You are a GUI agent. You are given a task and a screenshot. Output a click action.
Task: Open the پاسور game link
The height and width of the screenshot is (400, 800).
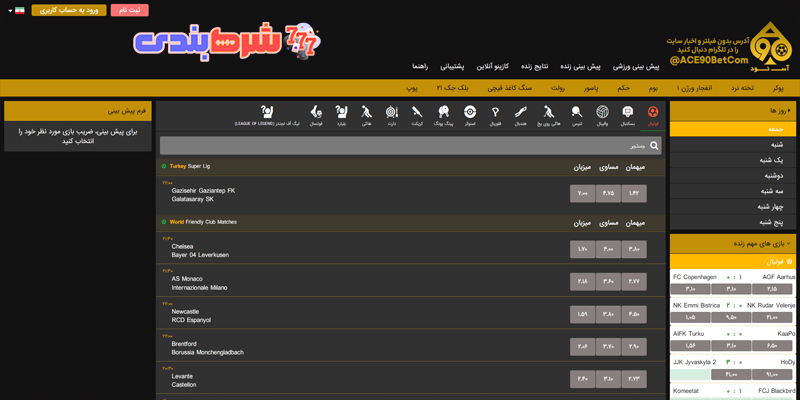tap(591, 88)
